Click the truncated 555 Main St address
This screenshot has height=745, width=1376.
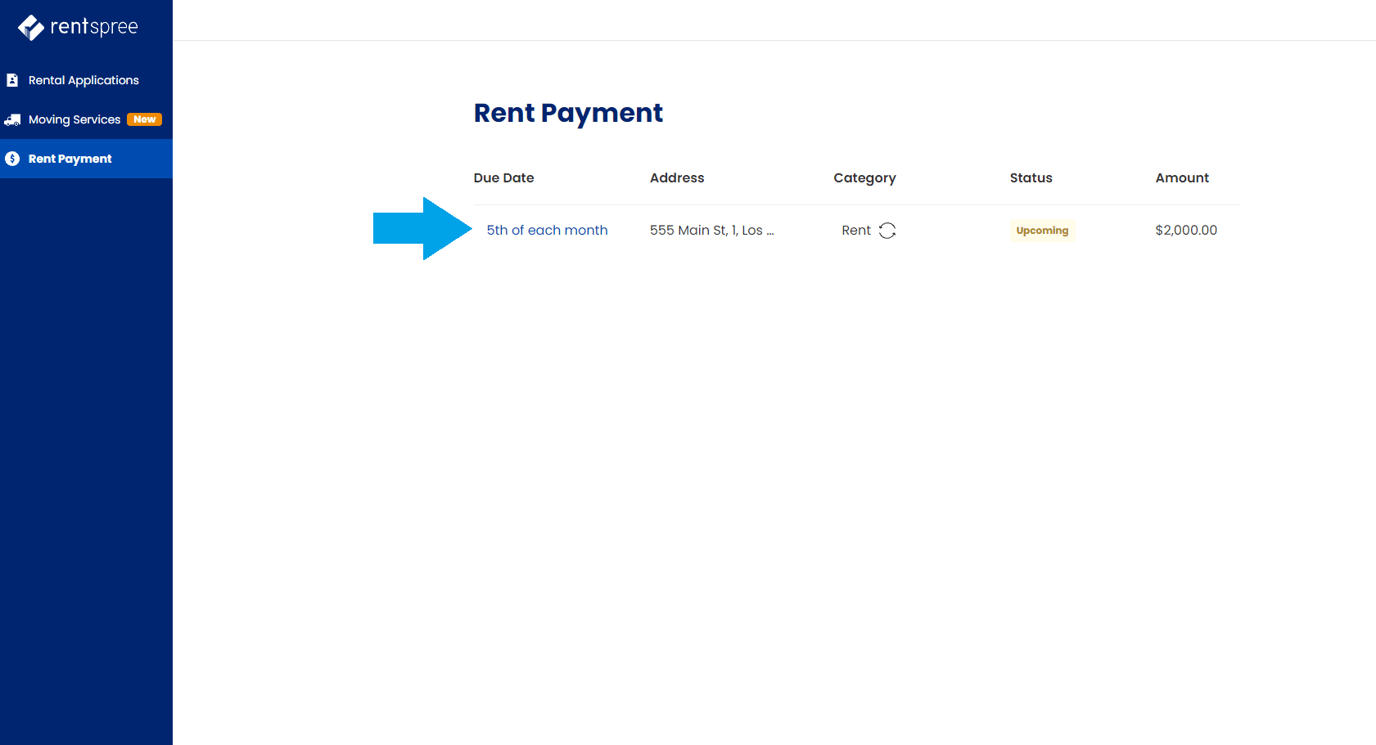click(712, 230)
